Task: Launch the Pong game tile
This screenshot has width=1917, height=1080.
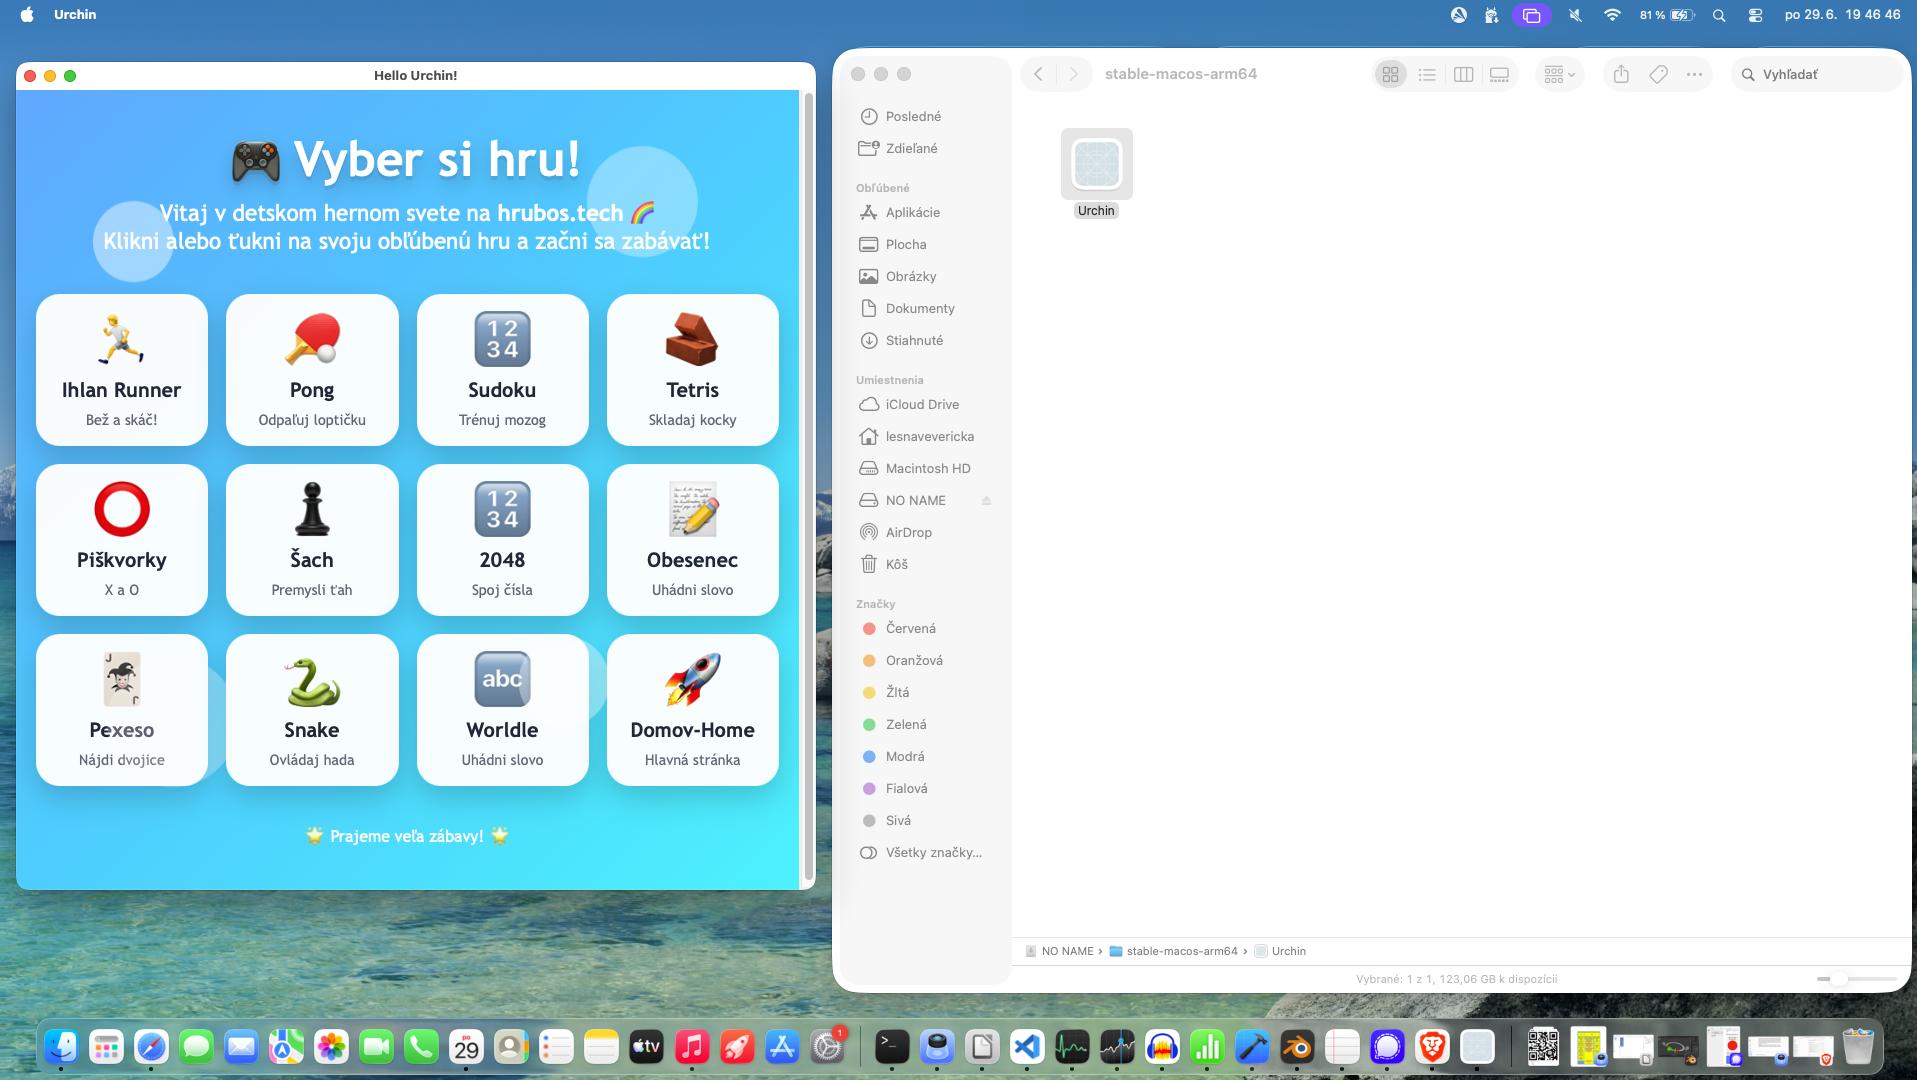Action: [312, 370]
